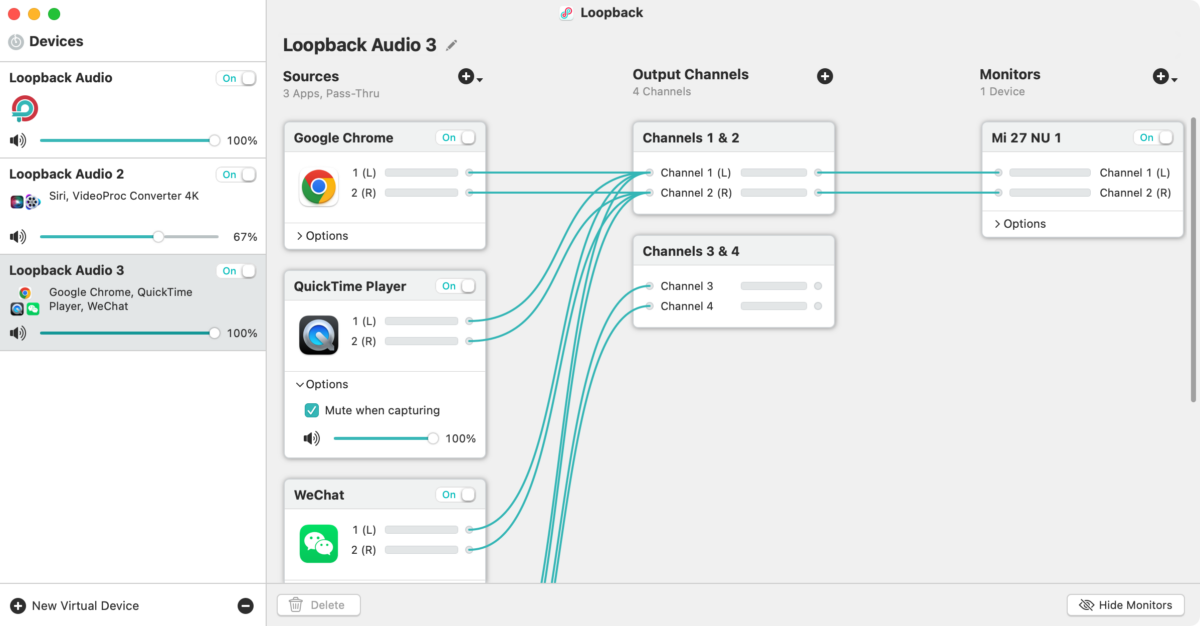Select Loopback Audio 3 device in sidebar
The height and width of the screenshot is (626, 1200).
click(133, 301)
